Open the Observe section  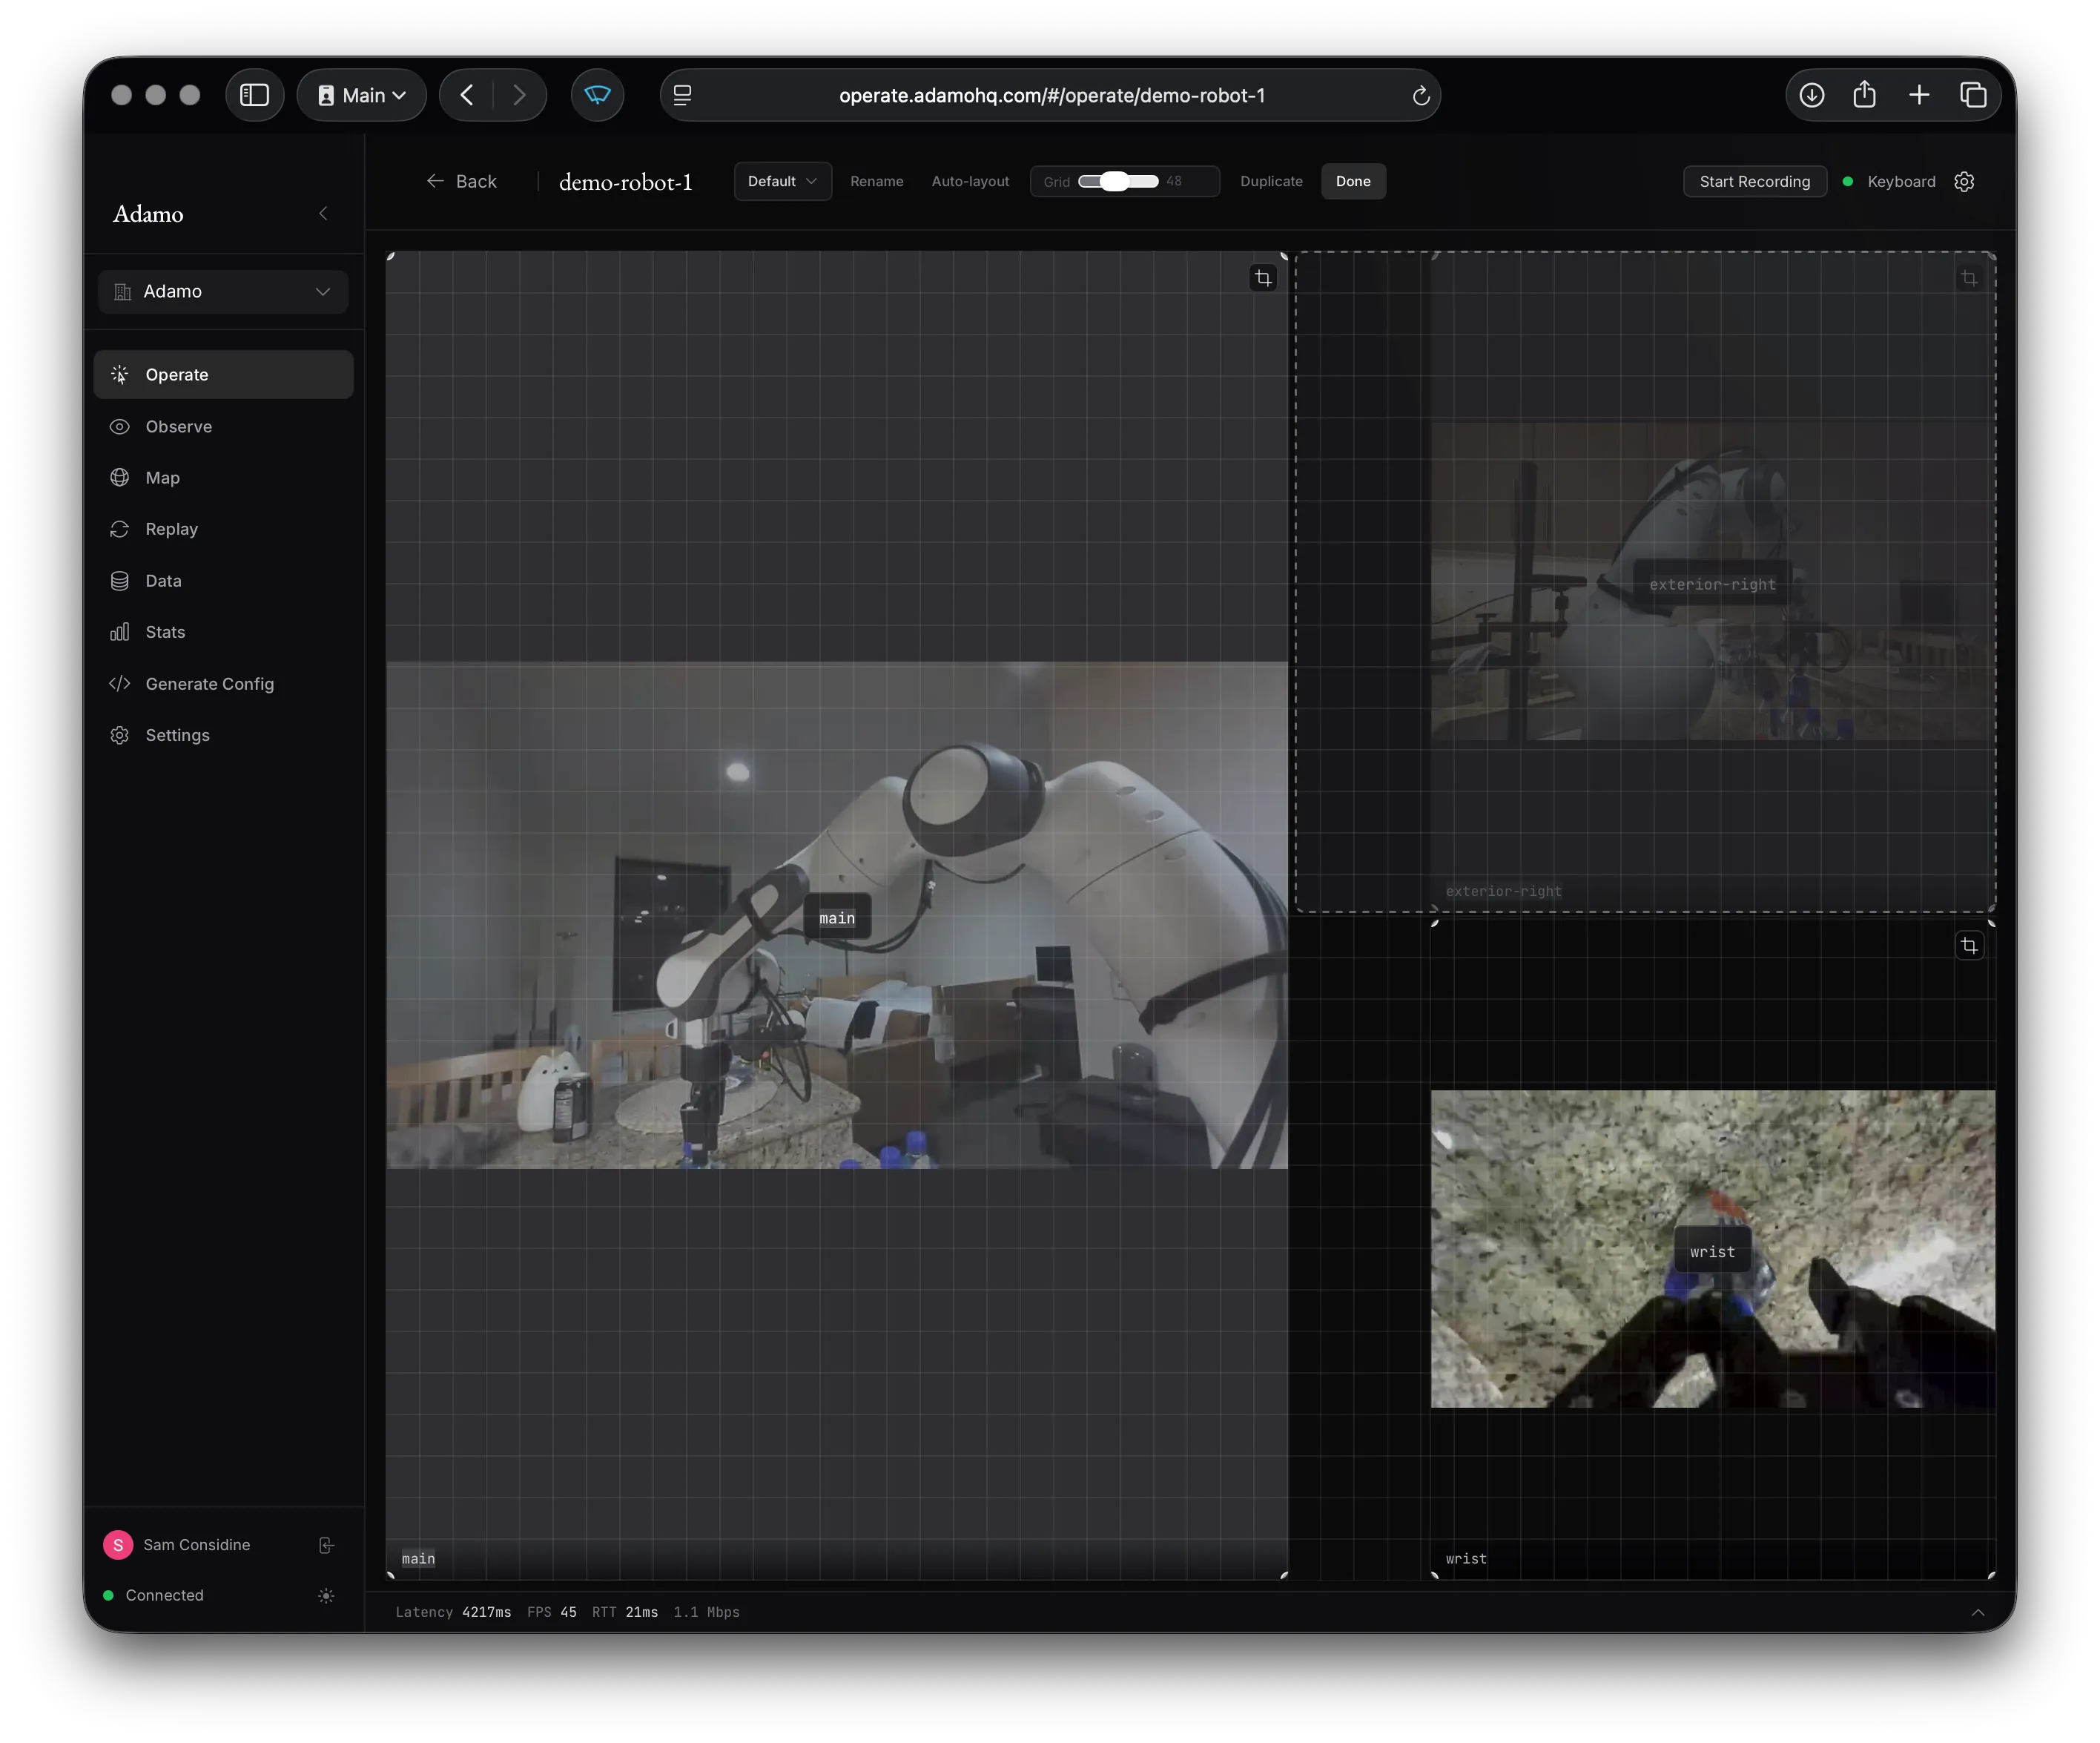pos(223,426)
